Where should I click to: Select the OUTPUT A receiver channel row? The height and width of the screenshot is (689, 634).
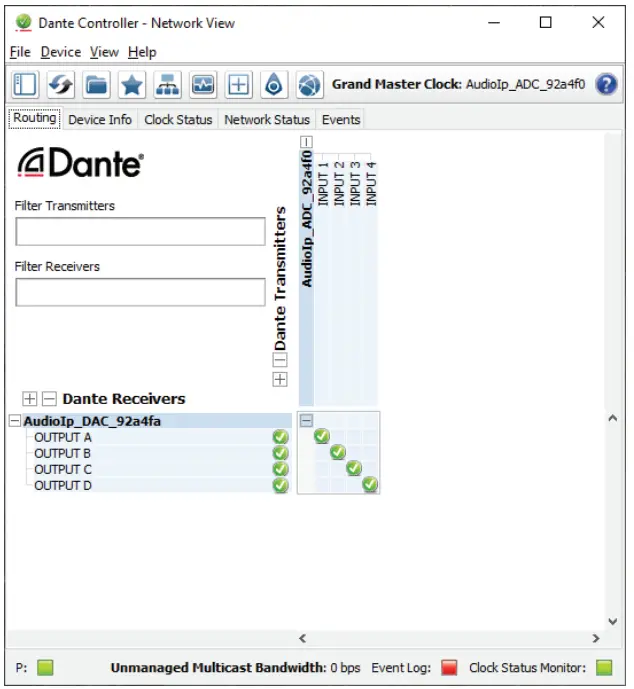point(162,438)
